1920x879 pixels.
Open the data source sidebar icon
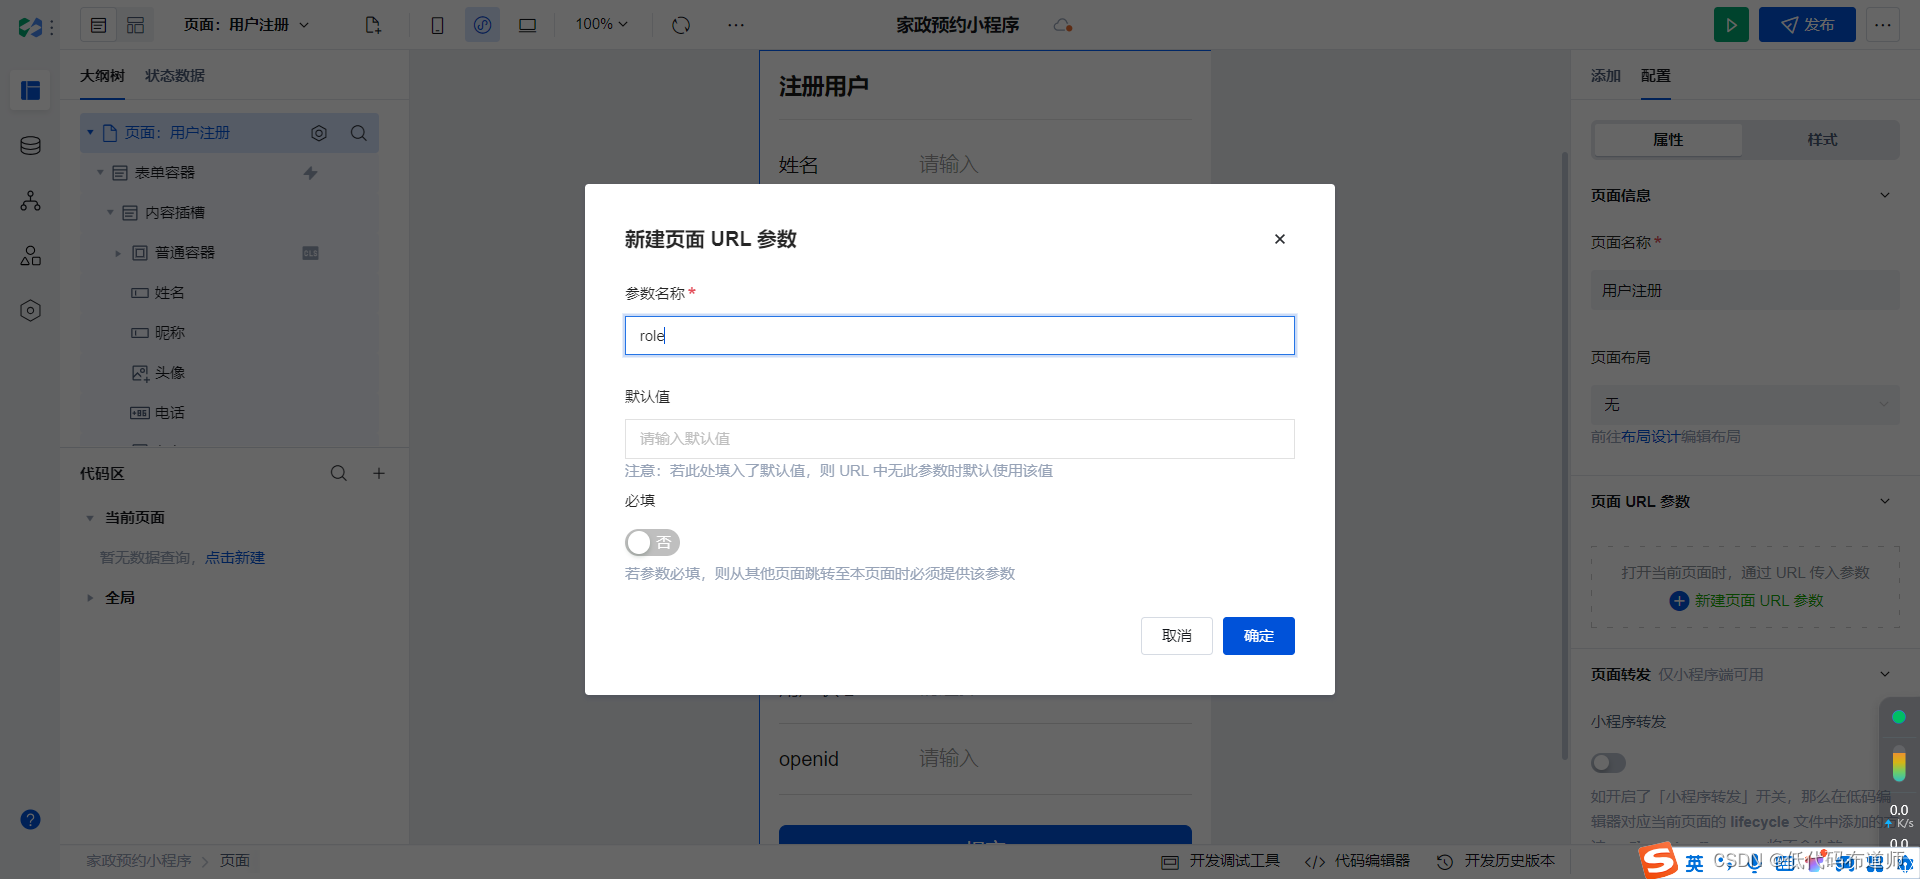click(30, 146)
